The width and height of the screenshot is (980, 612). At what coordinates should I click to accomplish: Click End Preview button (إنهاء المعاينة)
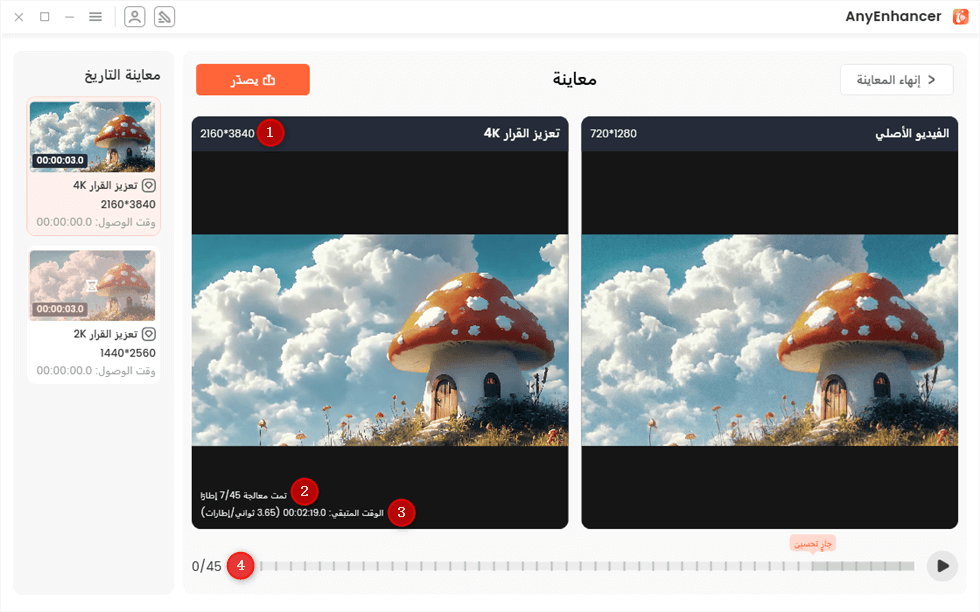(896, 79)
